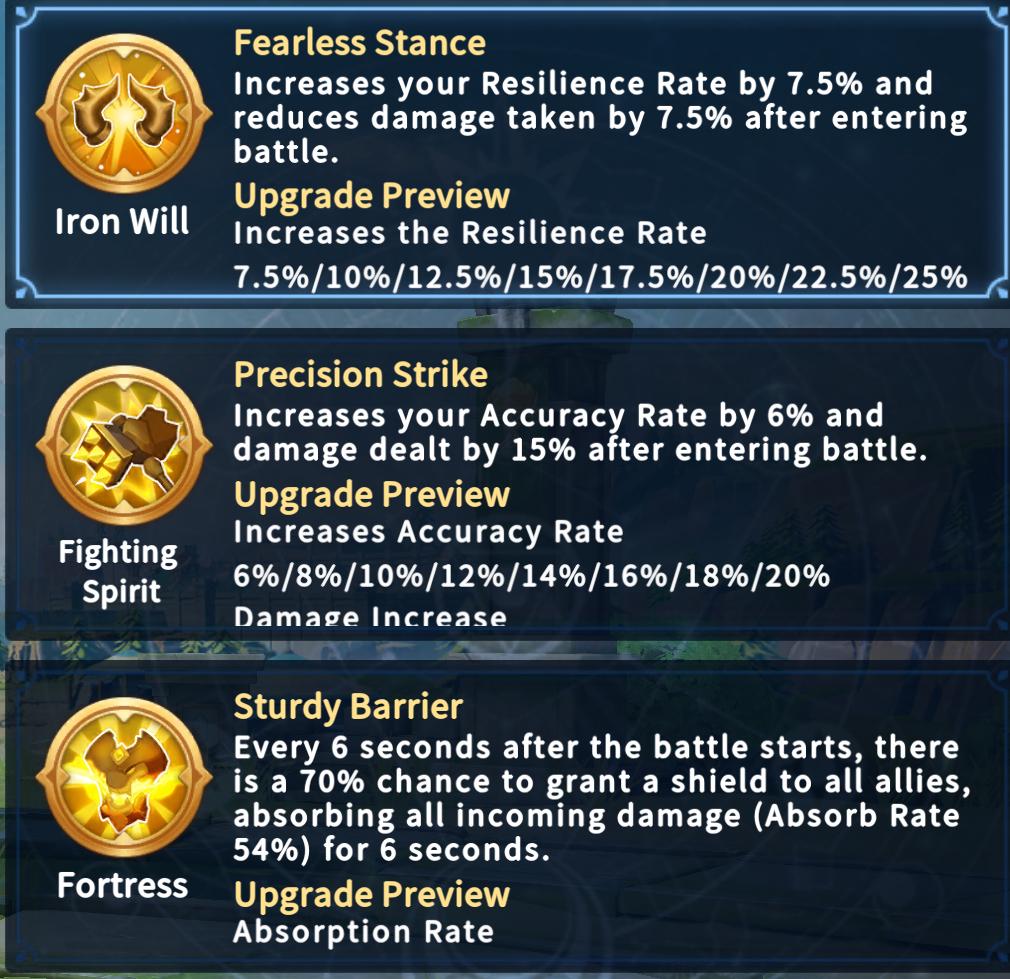Open the Precision Strike skill title
Image resolution: width=1010 pixels, height=979 pixels.
pos(361,375)
